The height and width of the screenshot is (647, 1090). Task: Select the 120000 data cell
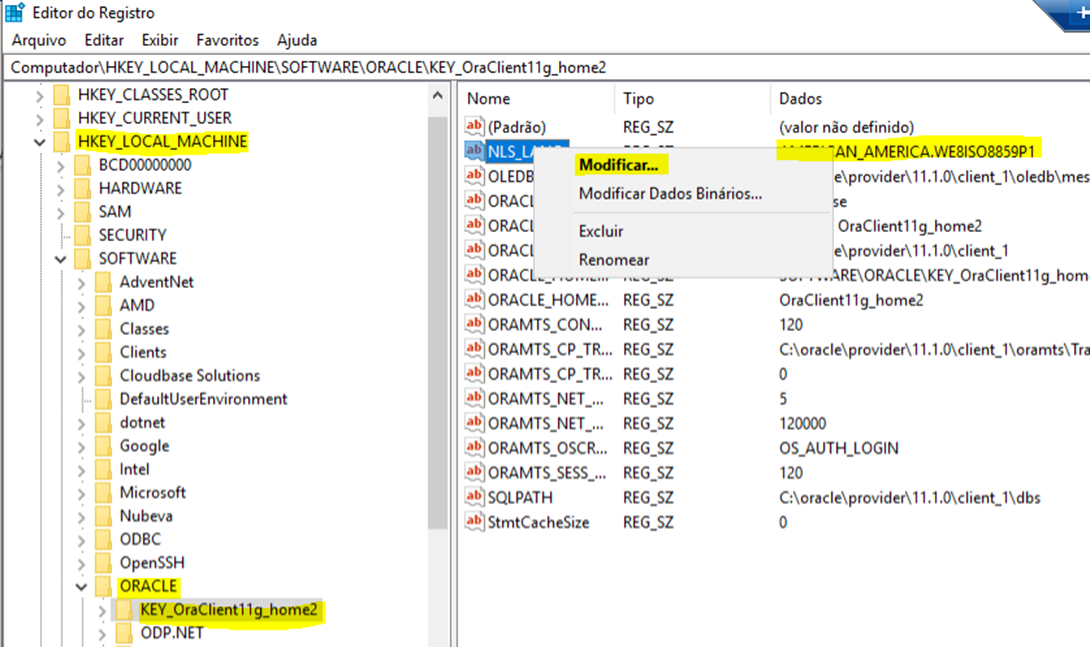coord(802,423)
